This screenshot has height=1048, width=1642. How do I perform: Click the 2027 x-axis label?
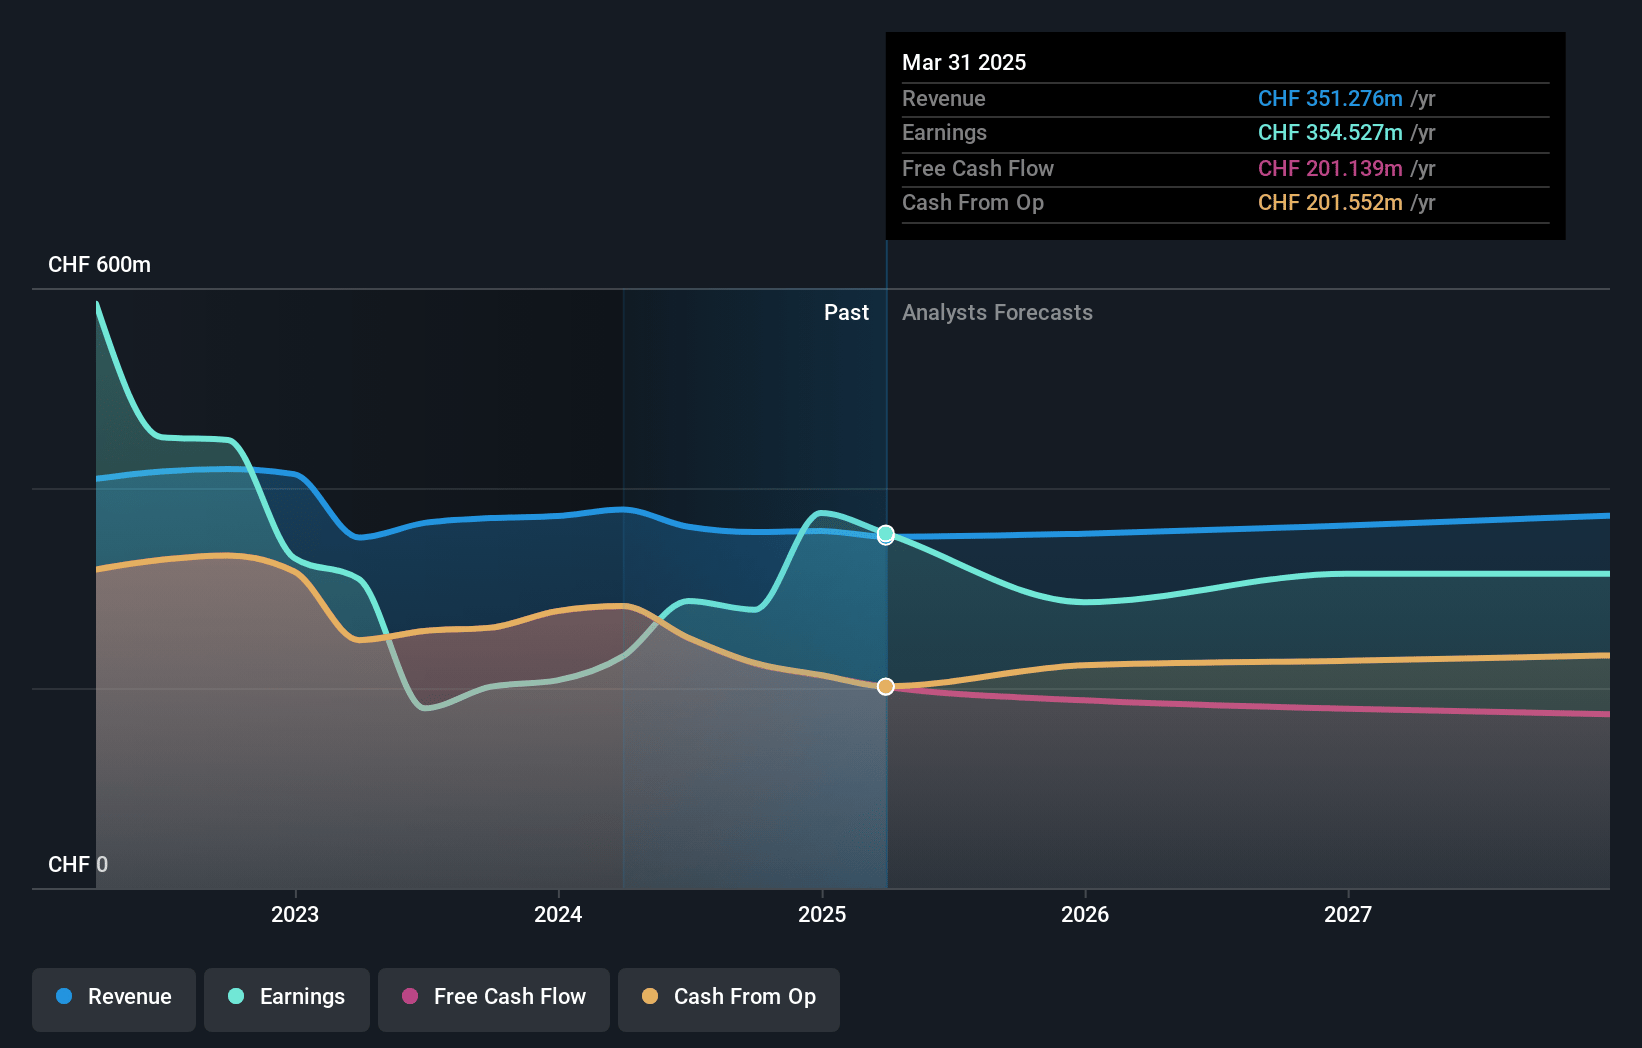(x=1348, y=914)
